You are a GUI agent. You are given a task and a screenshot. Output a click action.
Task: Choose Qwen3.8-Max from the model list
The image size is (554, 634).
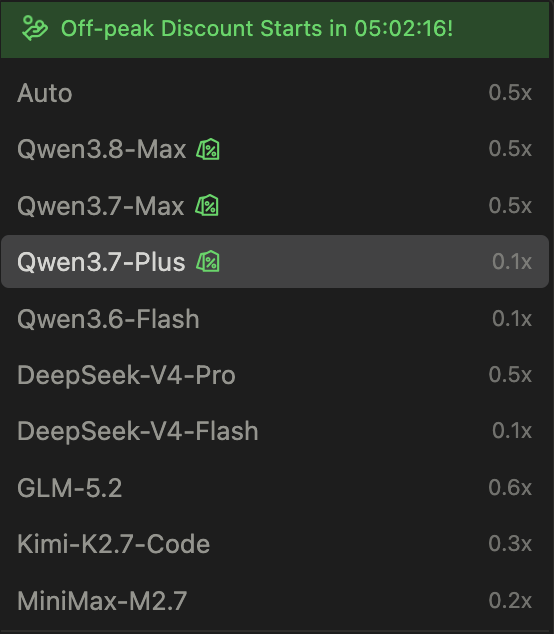pos(275,149)
